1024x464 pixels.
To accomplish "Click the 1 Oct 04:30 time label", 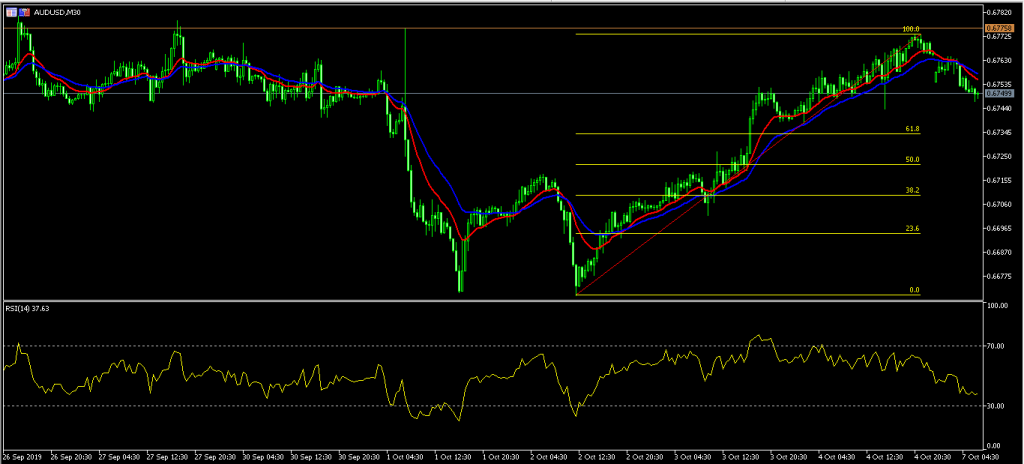I will [406, 456].
